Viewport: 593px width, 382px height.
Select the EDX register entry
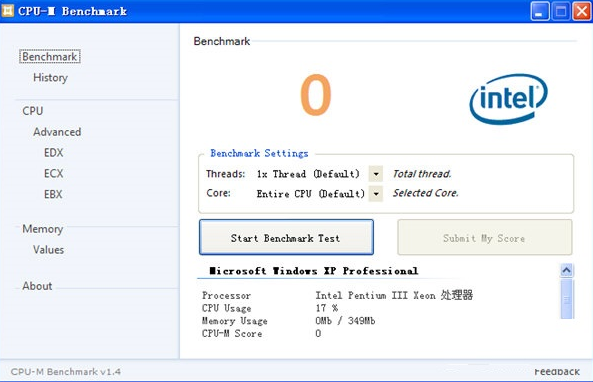point(54,153)
